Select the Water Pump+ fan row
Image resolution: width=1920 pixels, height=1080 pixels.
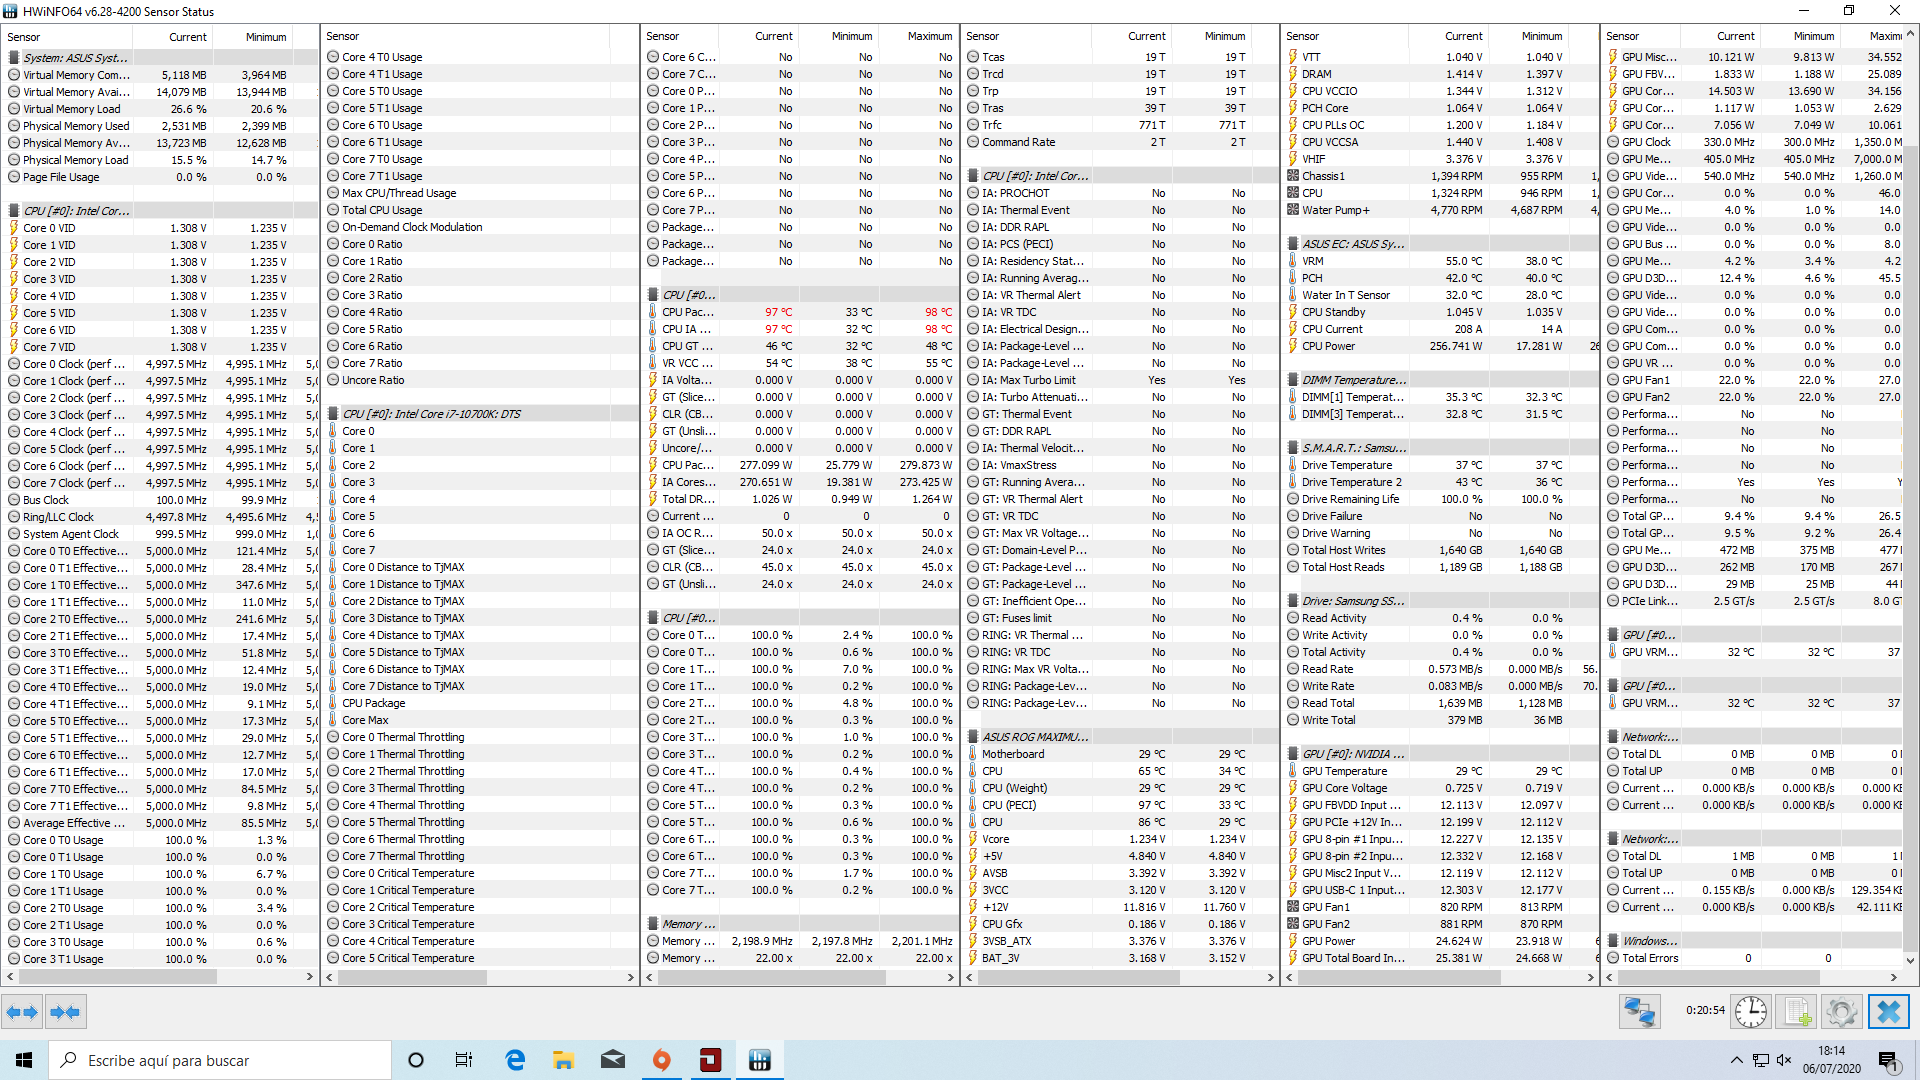1335,210
